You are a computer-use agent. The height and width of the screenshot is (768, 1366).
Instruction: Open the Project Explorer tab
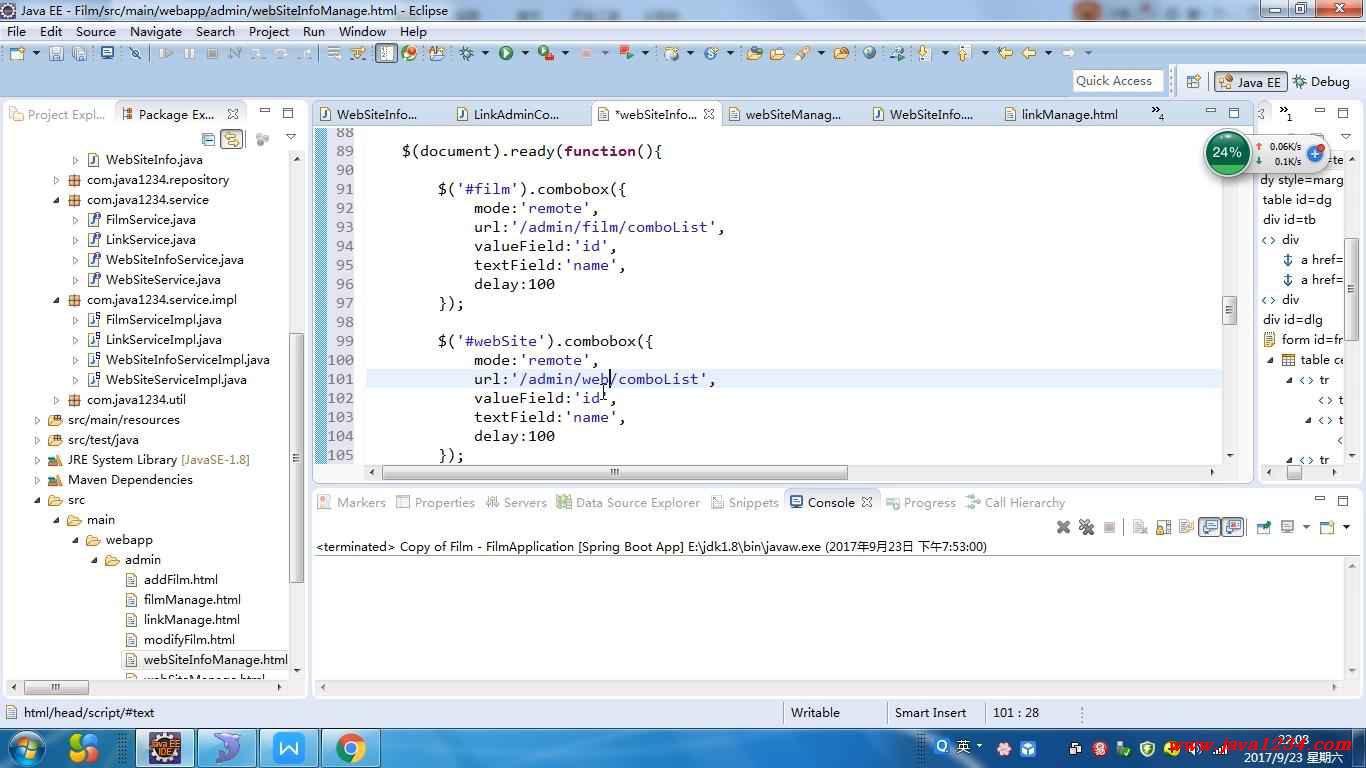point(57,114)
